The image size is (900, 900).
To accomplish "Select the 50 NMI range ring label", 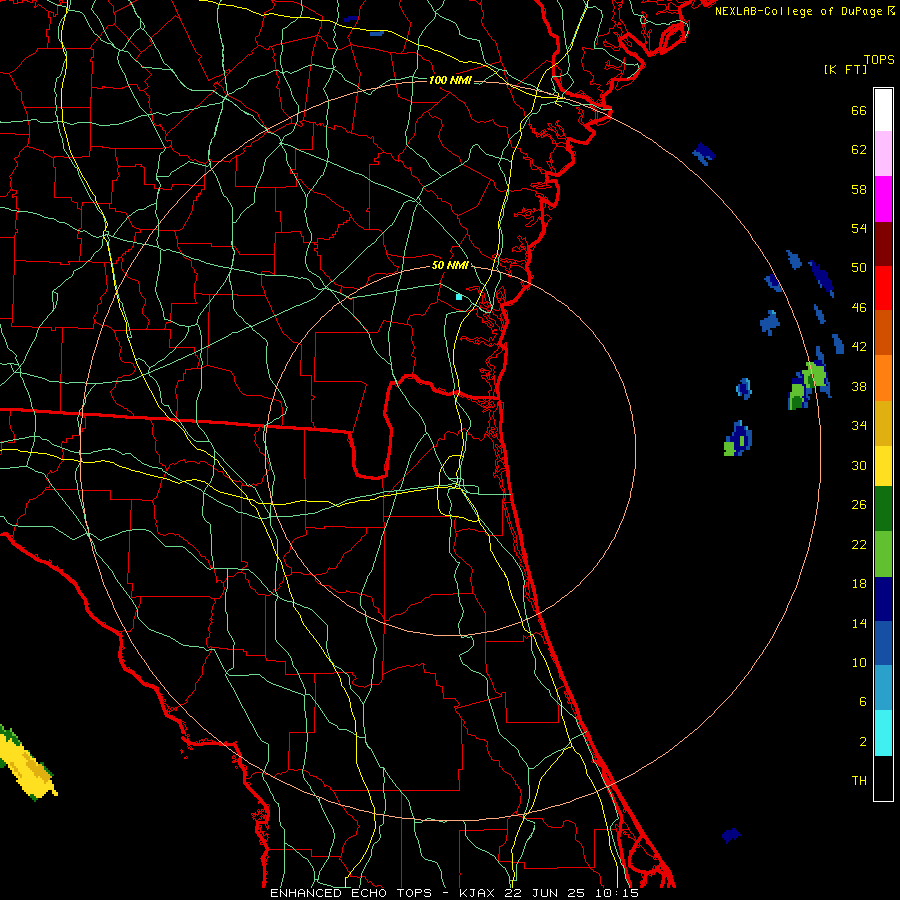I will [x=450, y=265].
